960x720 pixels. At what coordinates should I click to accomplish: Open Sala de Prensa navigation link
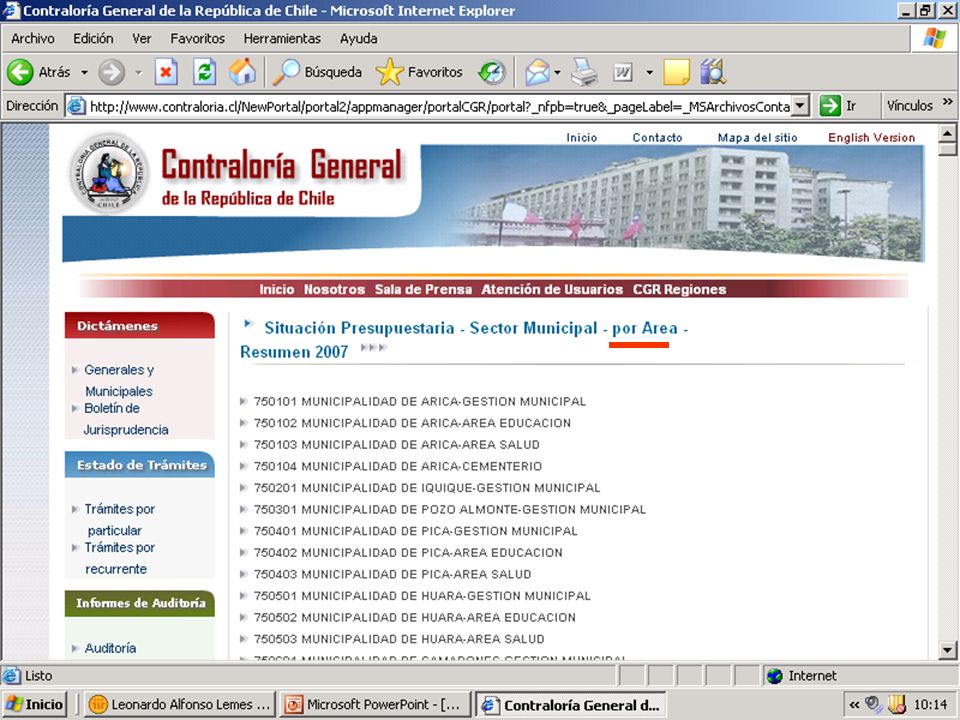coord(423,290)
